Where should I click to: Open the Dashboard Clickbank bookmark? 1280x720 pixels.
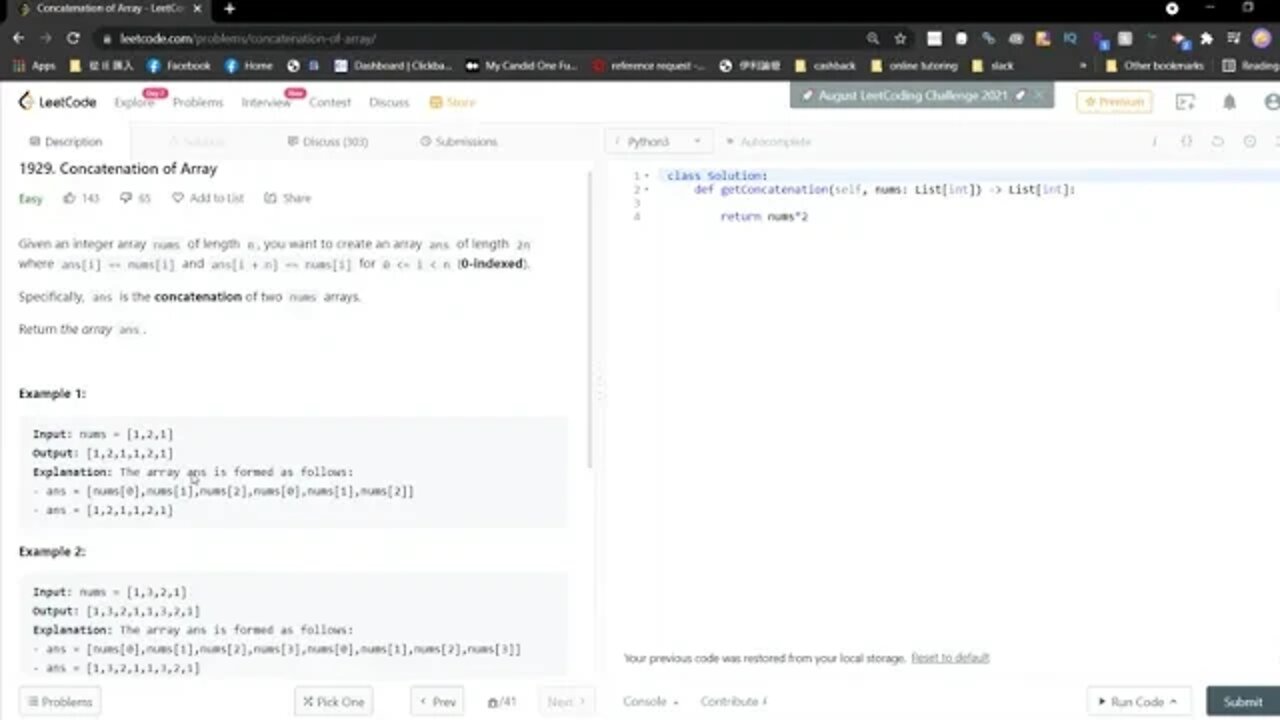393,66
